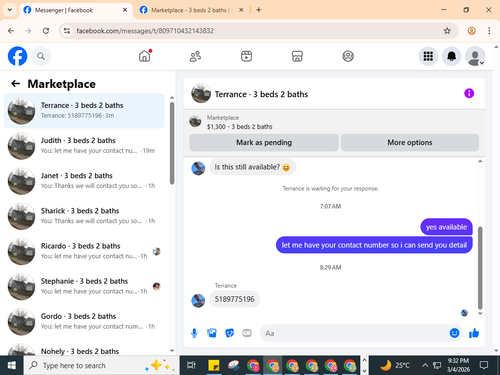Open the tab search dropdown arrow
The height and width of the screenshot is (375, 500).
click(x=10, y=10)
